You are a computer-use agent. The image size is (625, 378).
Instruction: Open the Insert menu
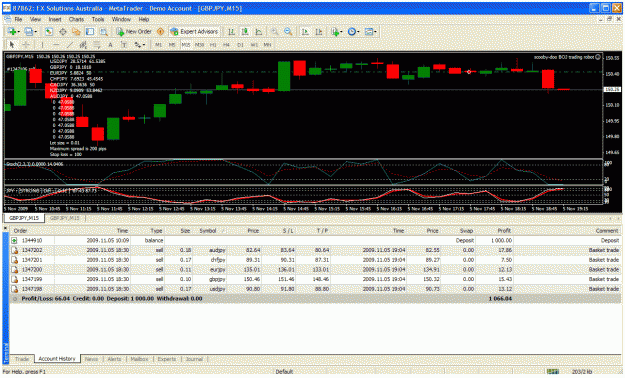click(55, 19)
